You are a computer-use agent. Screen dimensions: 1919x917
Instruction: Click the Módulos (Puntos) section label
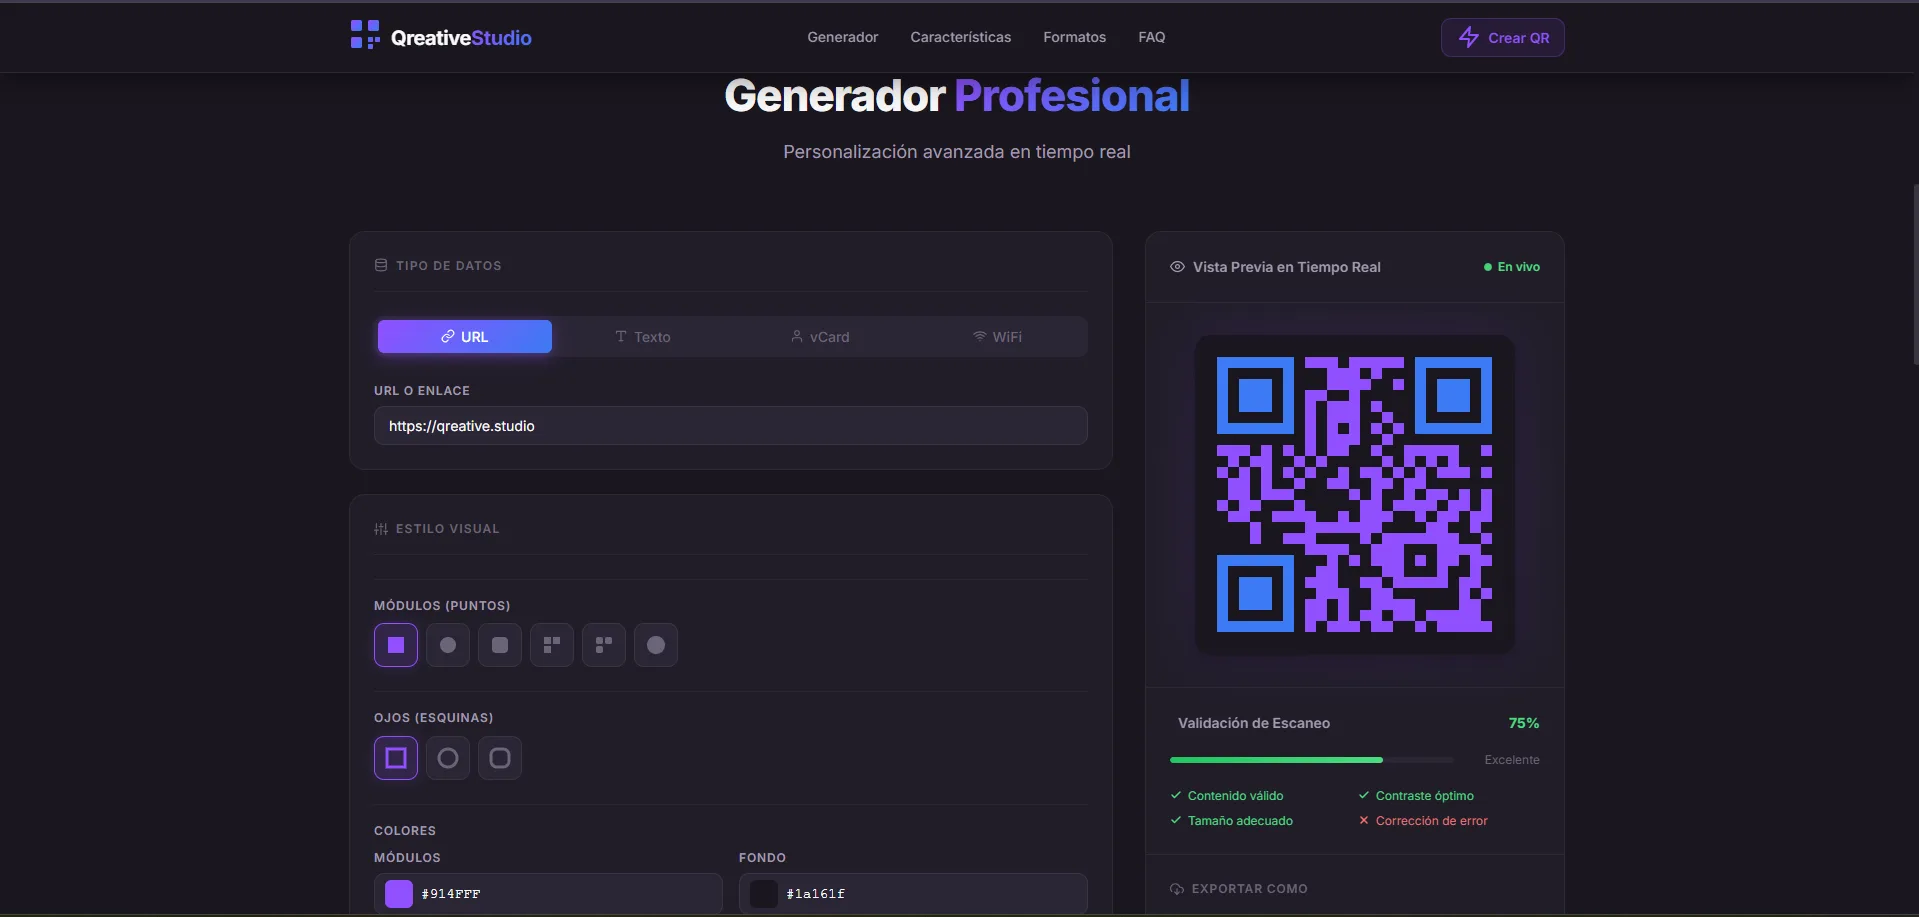442,606
